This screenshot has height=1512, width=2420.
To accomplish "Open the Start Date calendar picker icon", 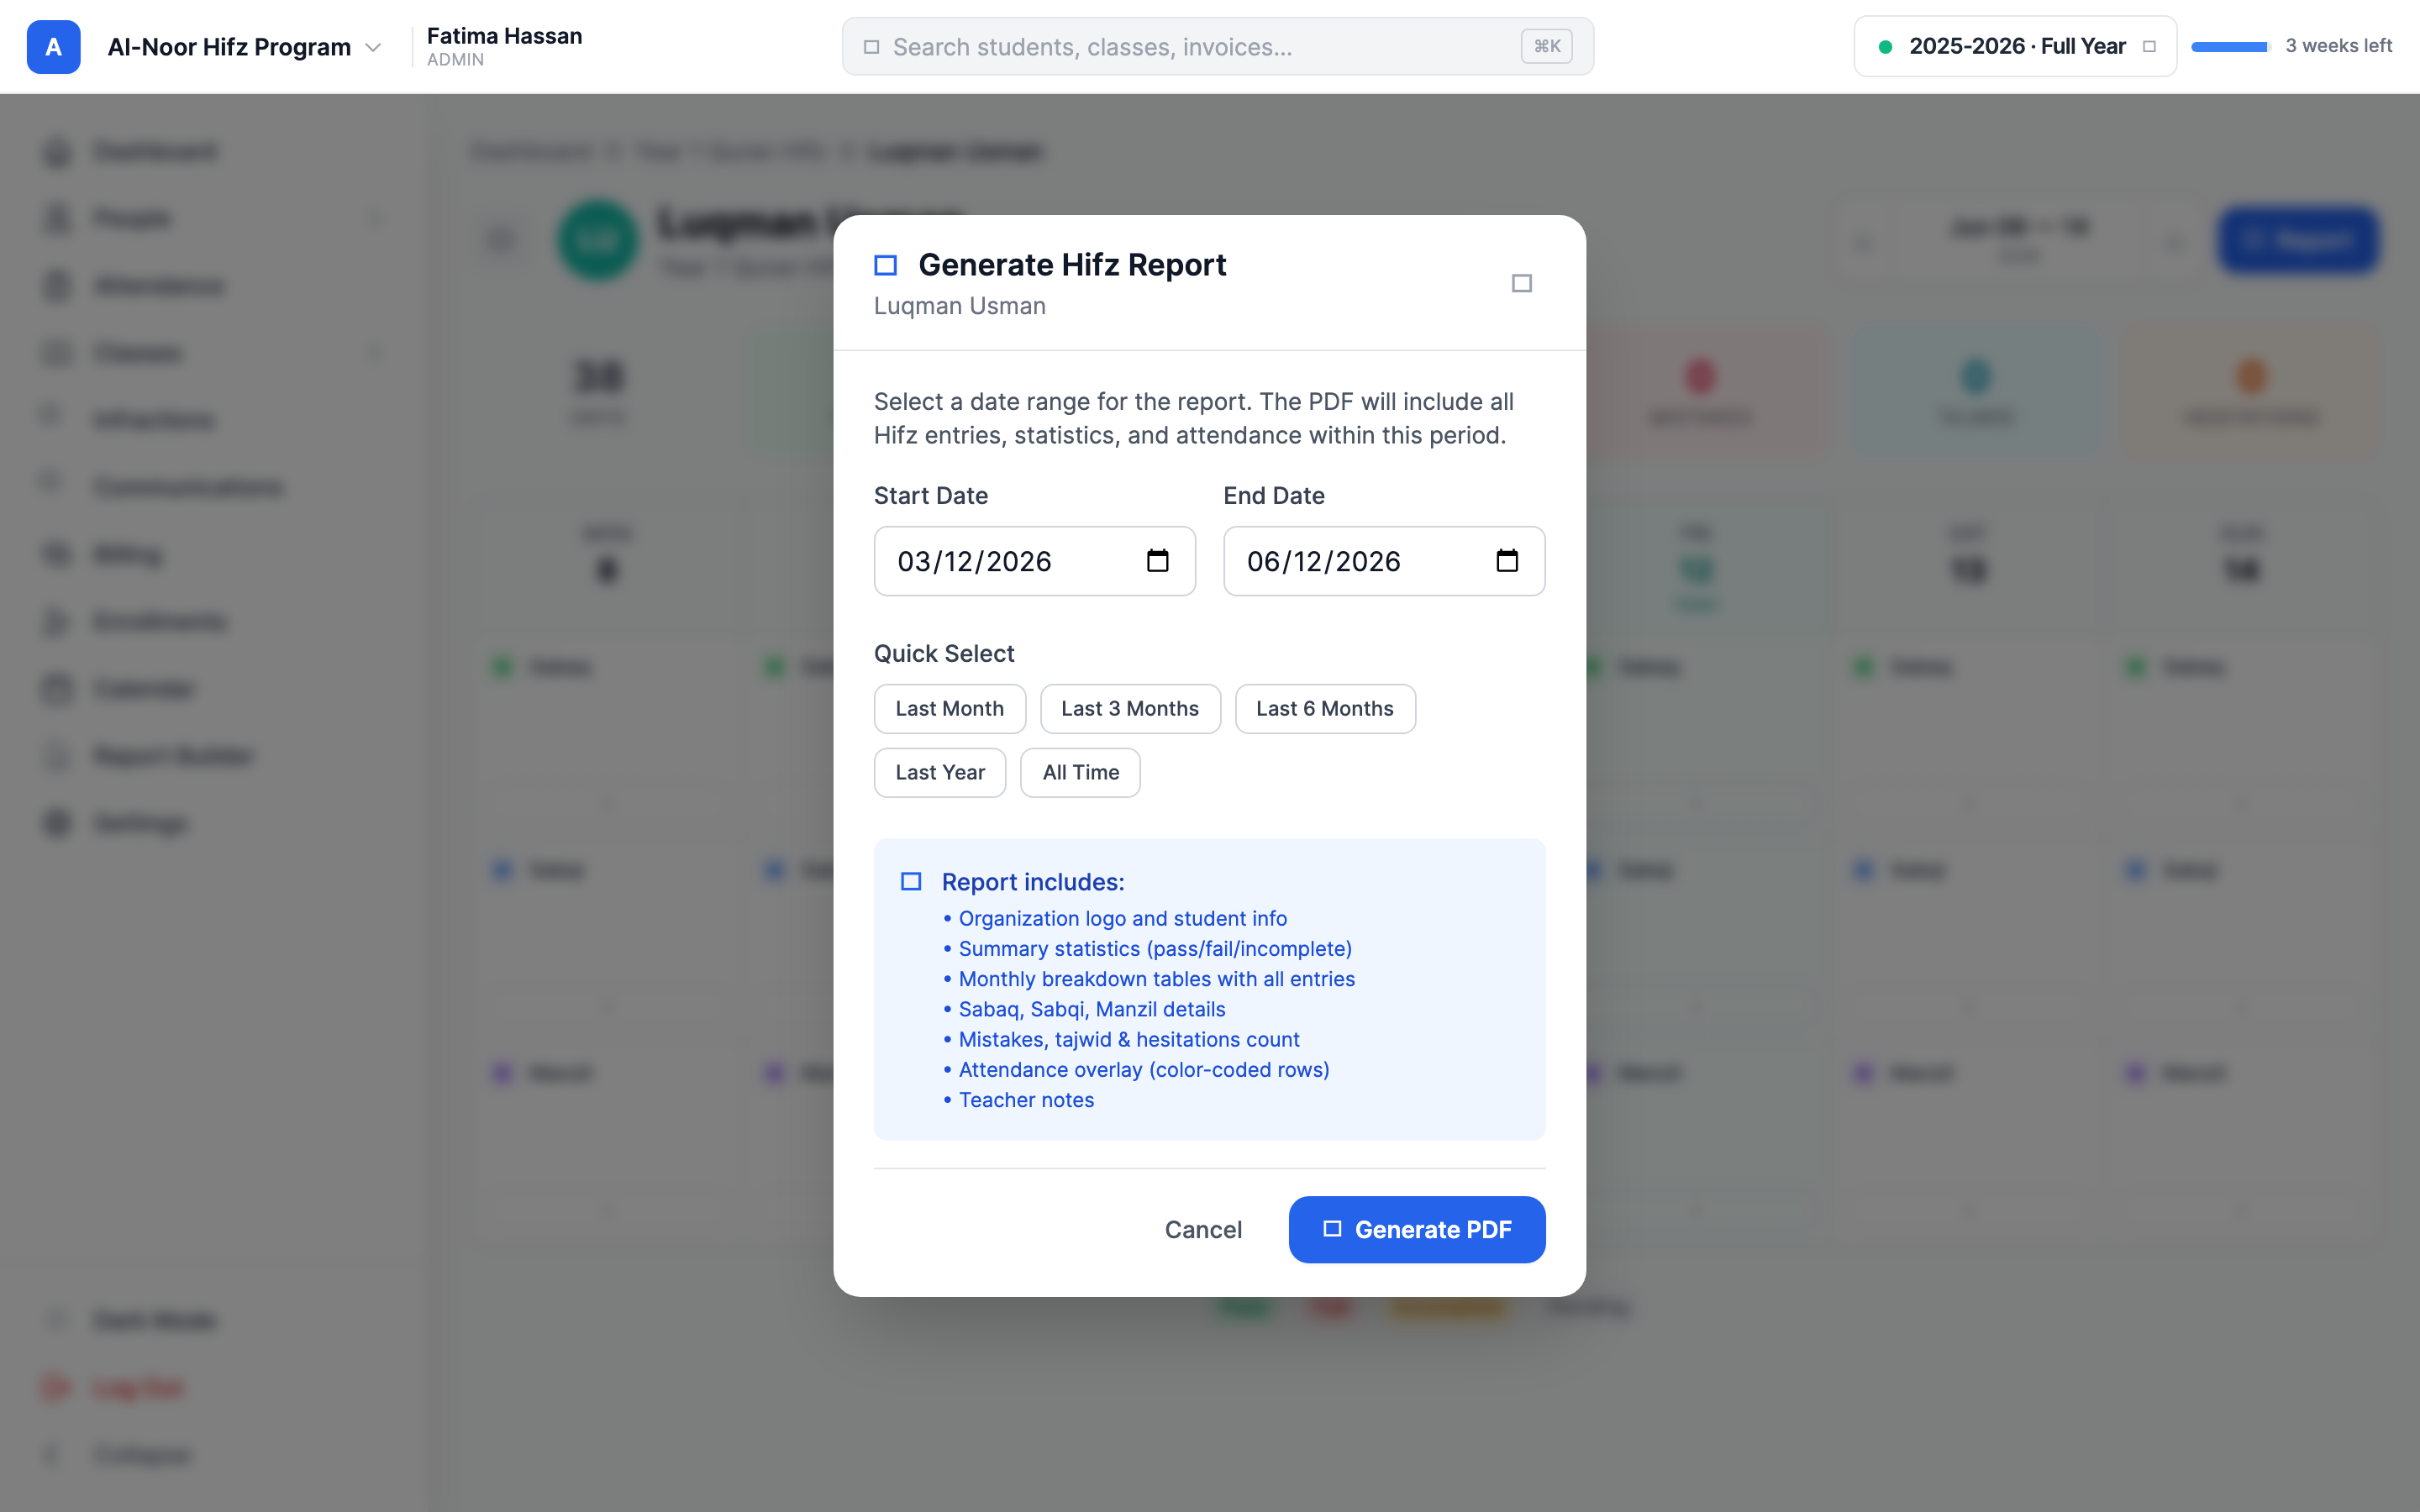I will (x=1157, y=561).
